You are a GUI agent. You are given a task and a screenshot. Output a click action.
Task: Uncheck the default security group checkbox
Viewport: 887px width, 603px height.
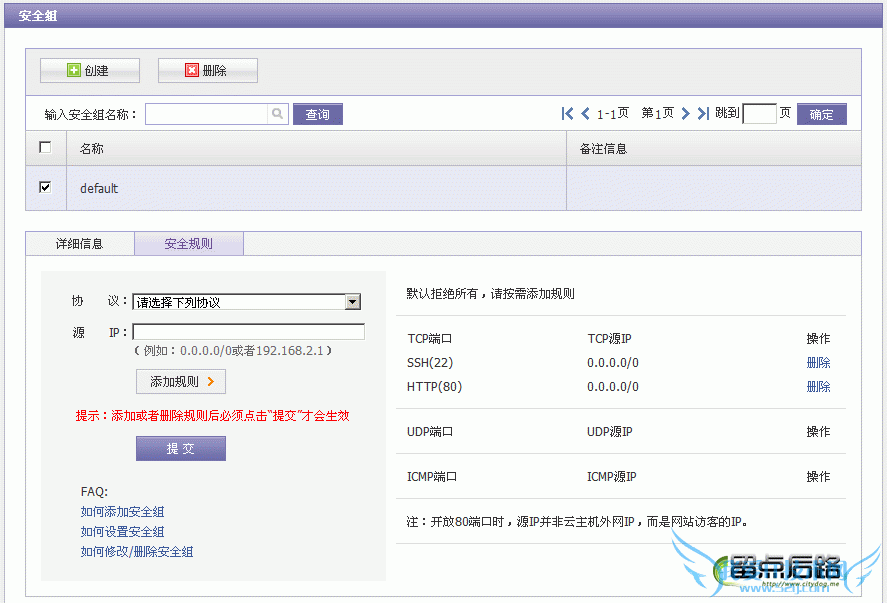tap(45, 187)
